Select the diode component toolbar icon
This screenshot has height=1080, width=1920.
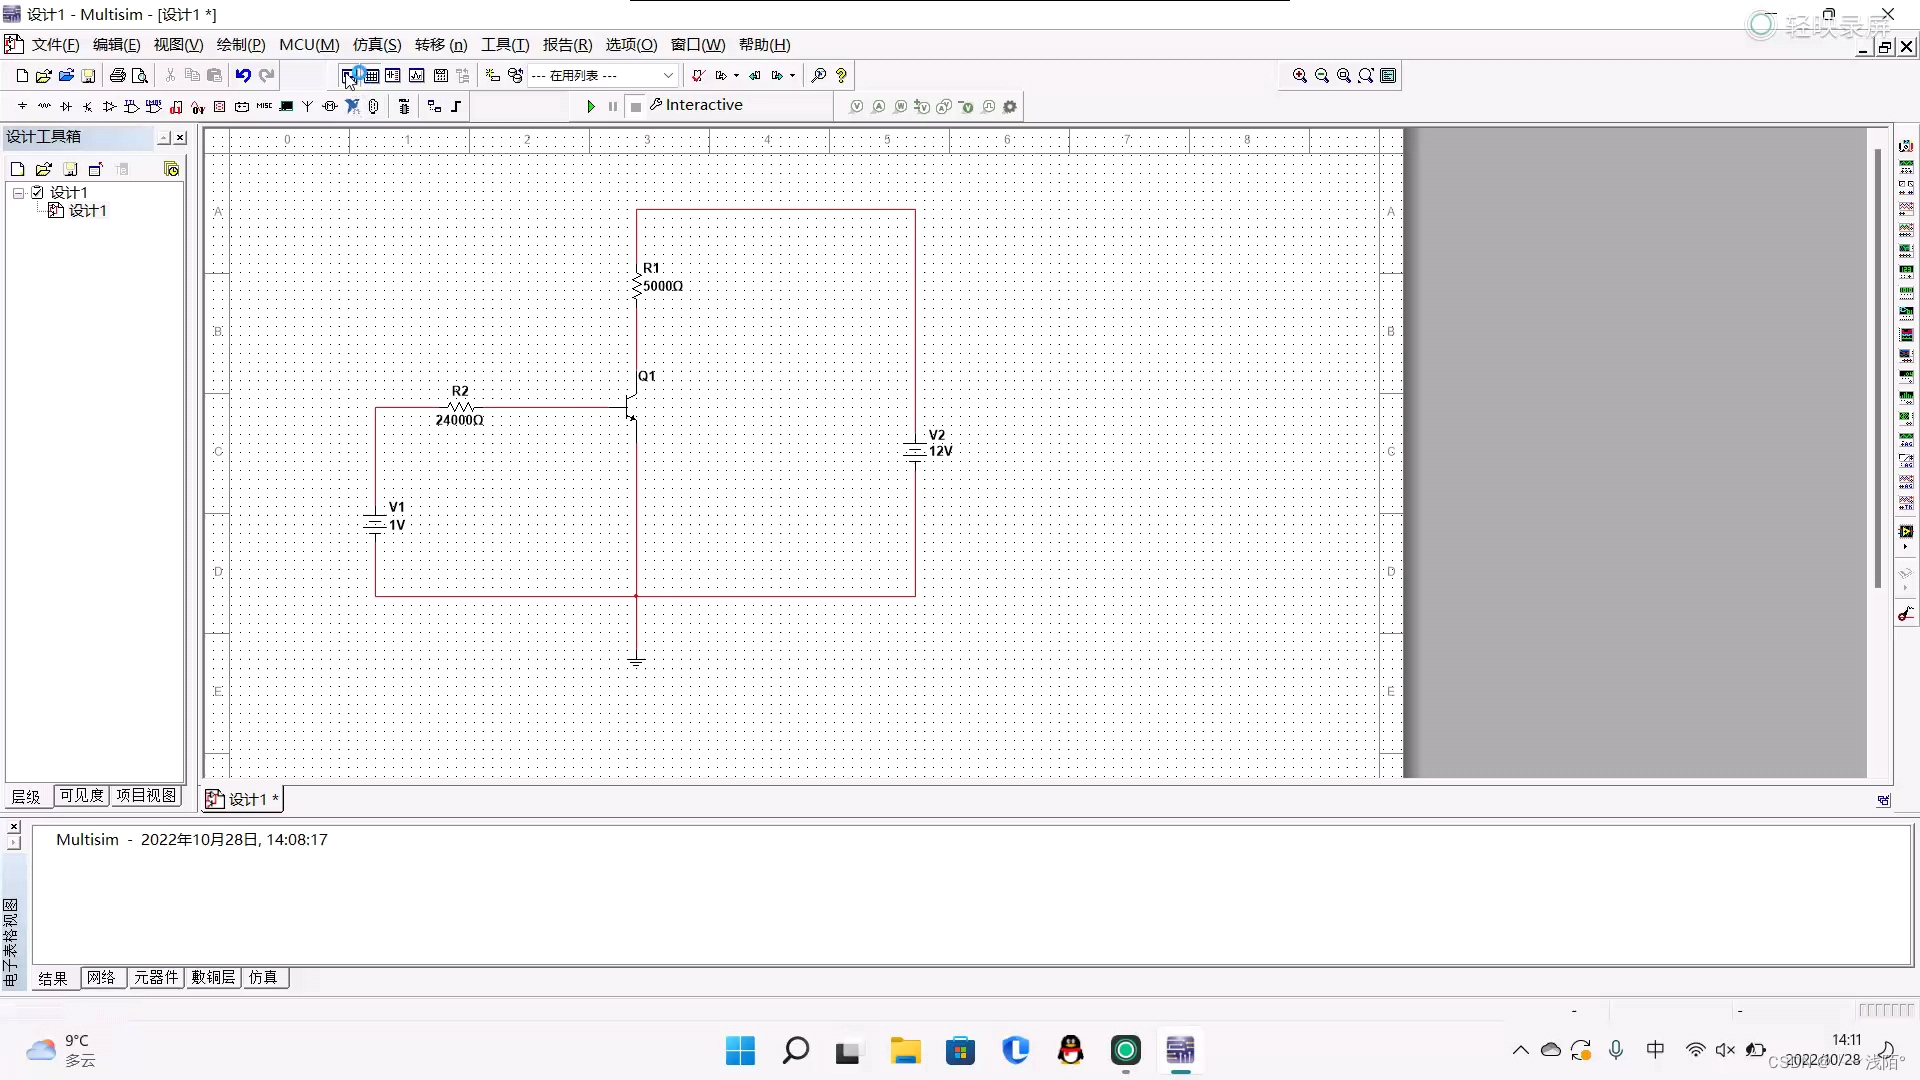(x=66, y=106)
